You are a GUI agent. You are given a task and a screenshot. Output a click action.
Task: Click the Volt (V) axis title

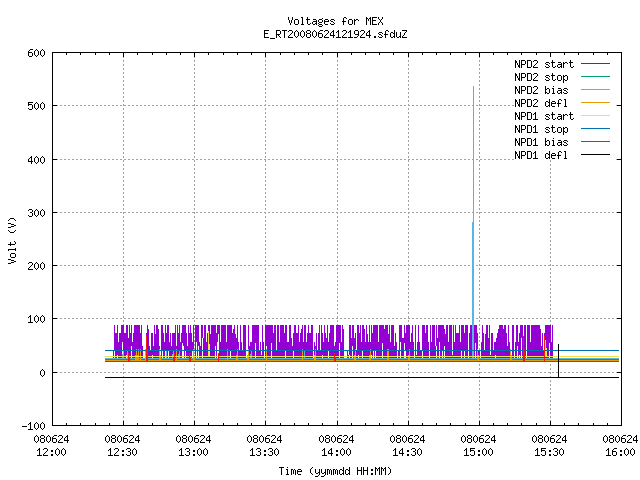tap(12, 240)
